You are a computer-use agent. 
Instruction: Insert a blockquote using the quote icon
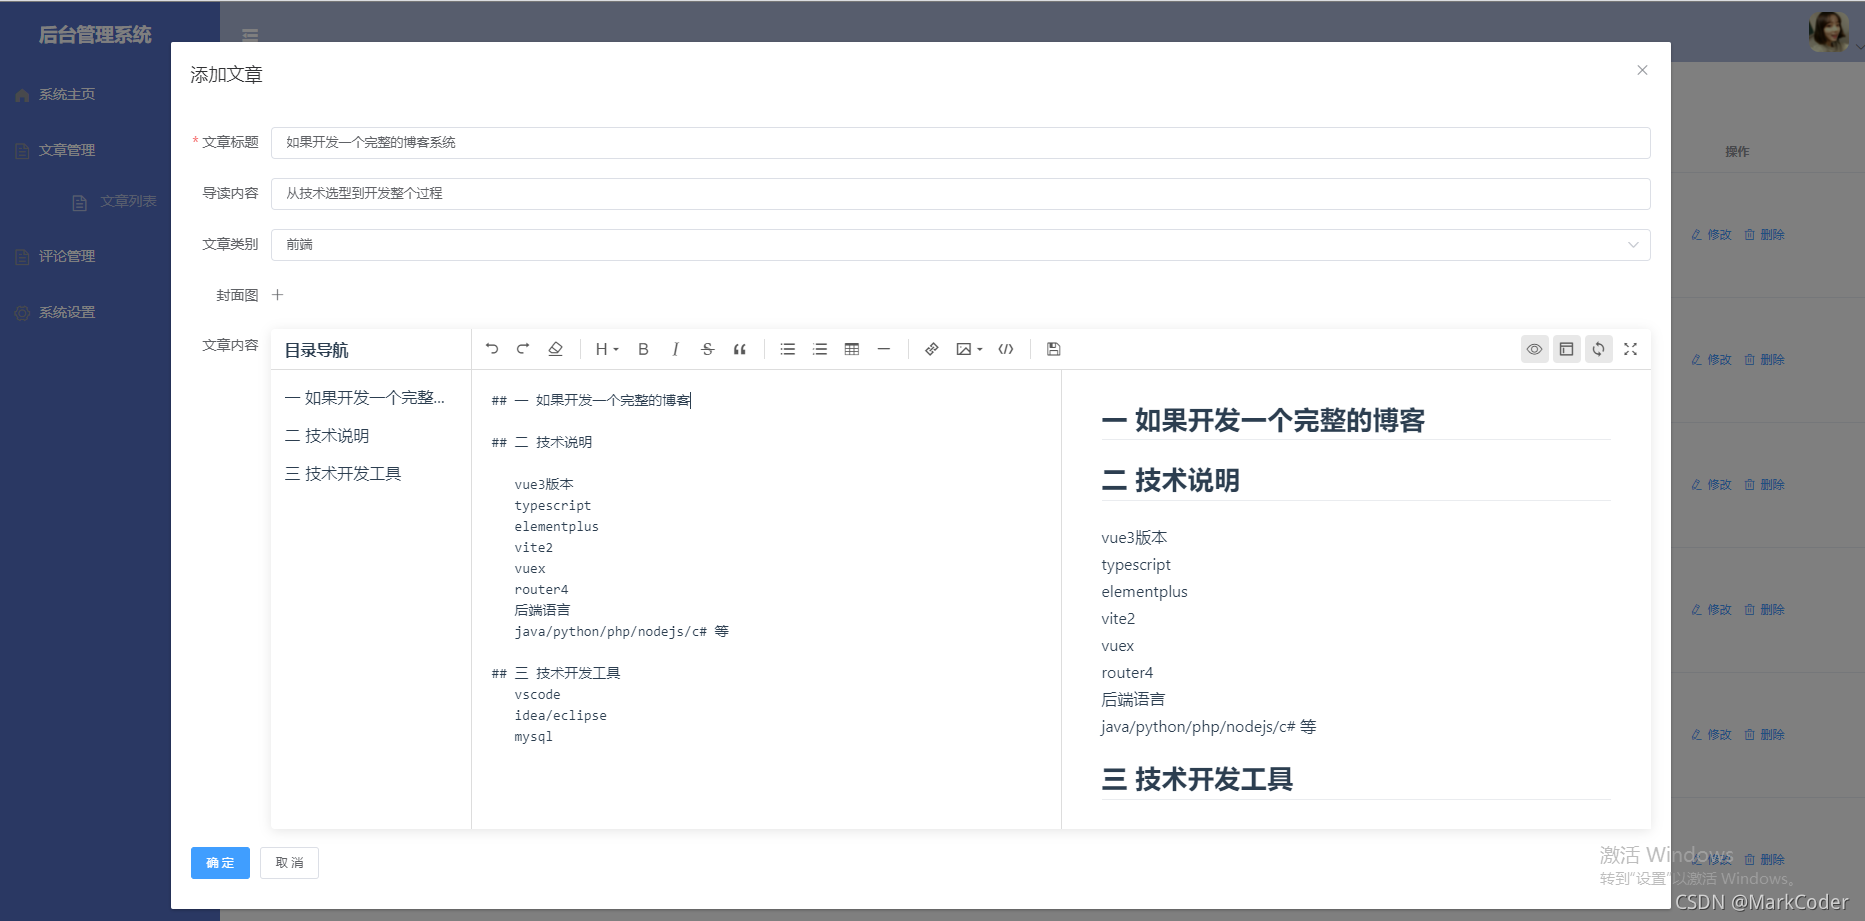coord(740,349)
